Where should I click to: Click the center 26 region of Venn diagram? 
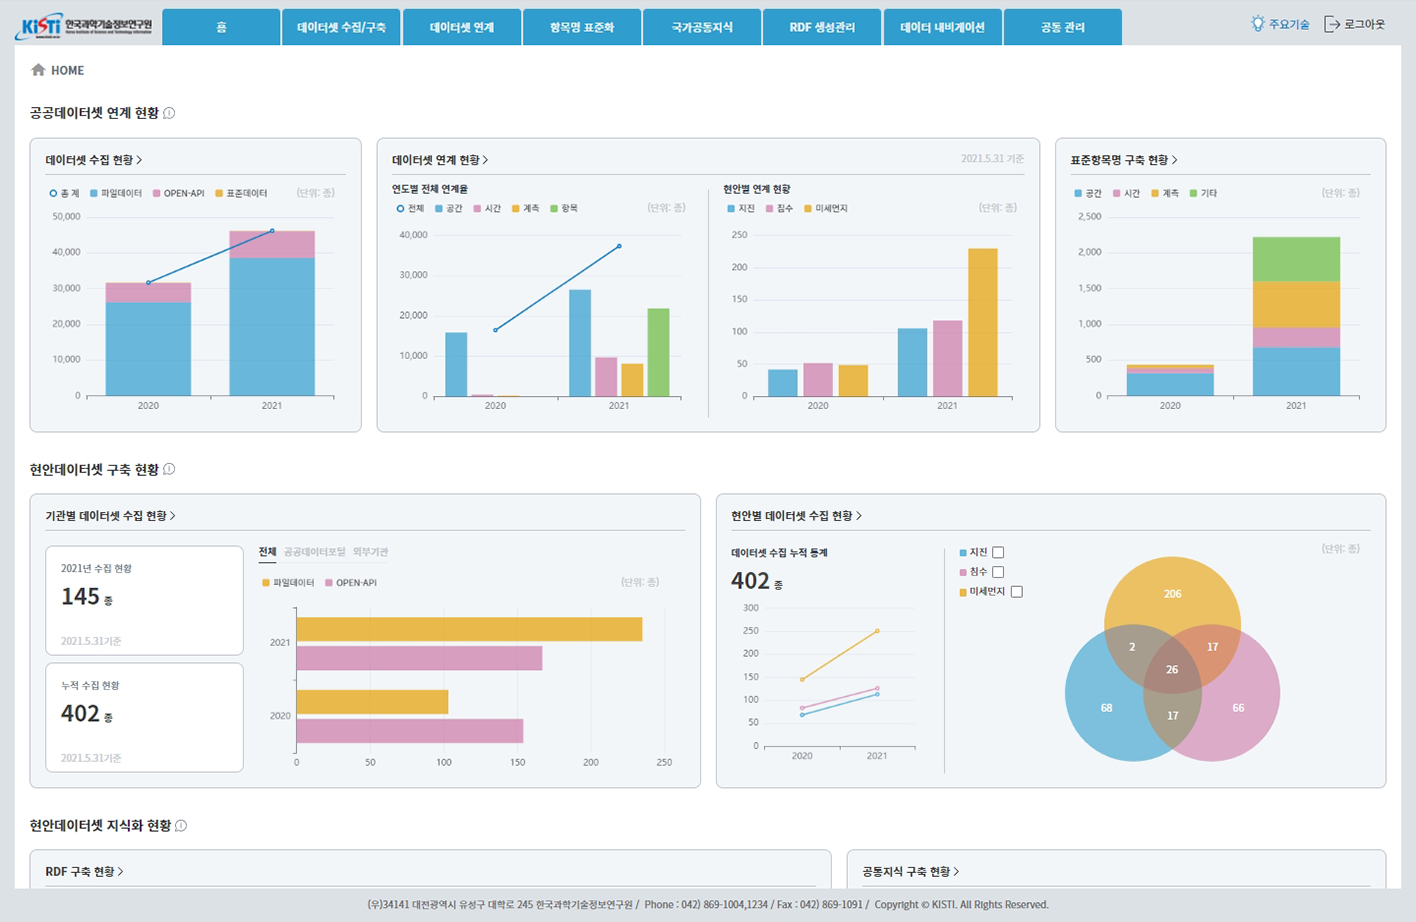click(1172, 669)
